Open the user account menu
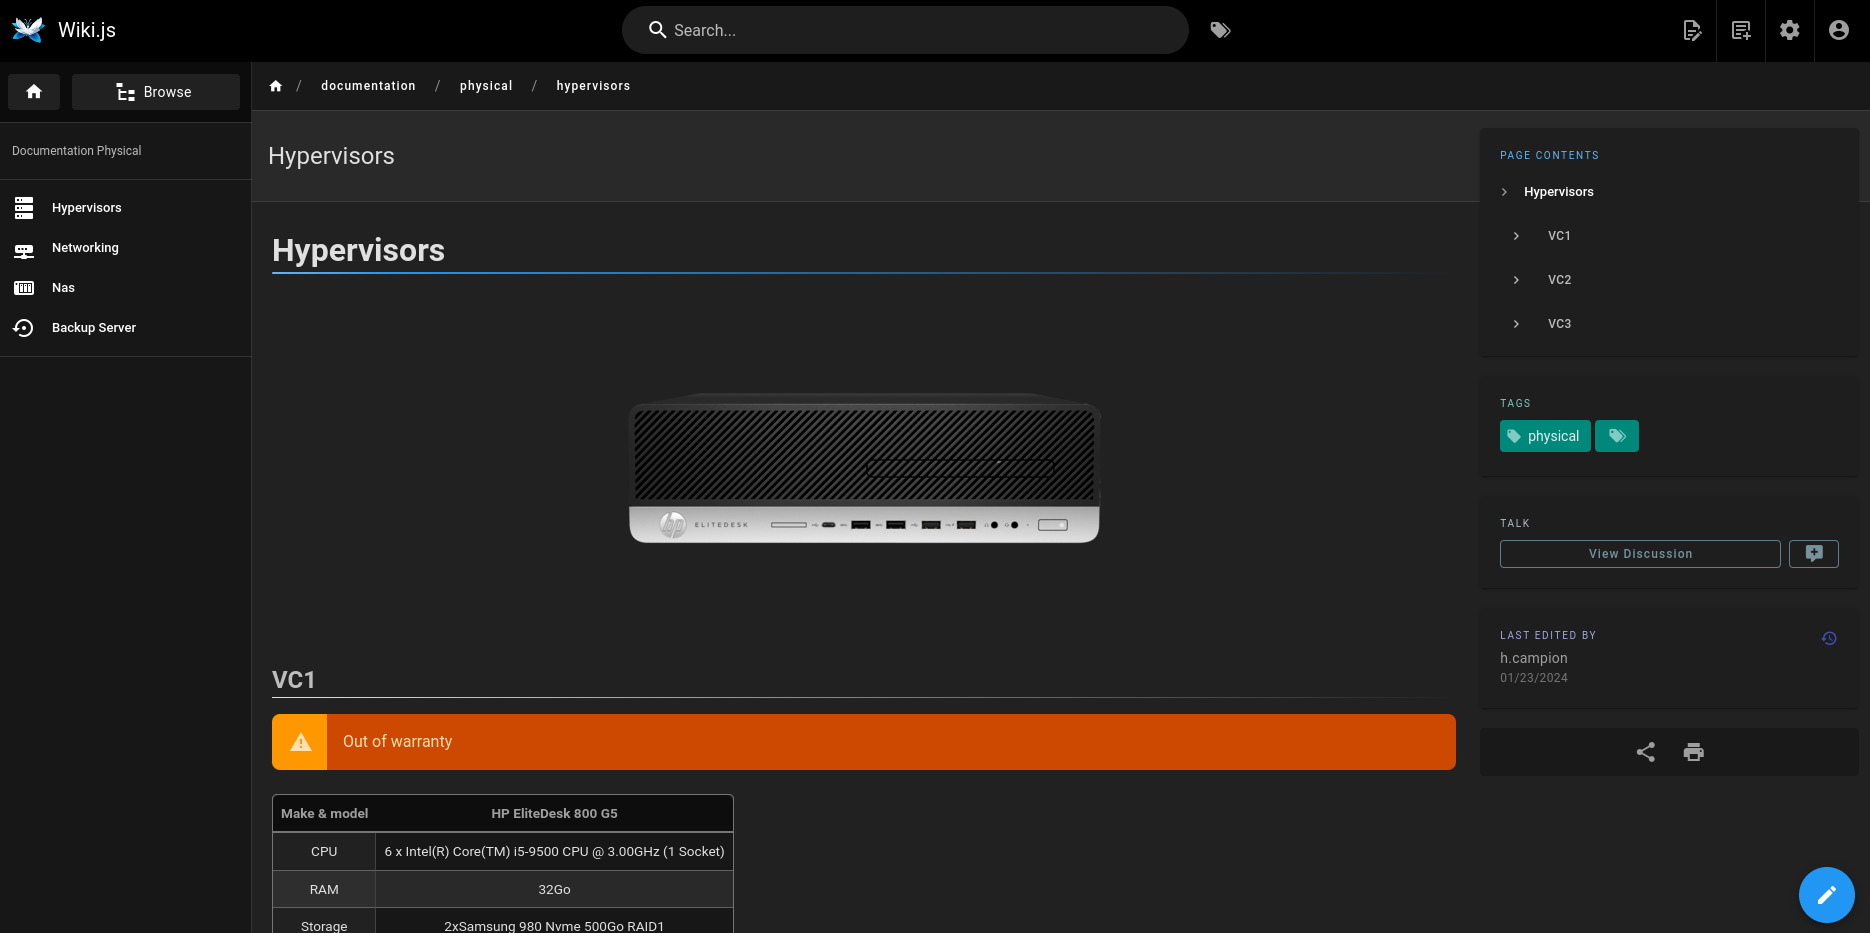The width and height of the screenshot is (1870, 933). 1839,30
